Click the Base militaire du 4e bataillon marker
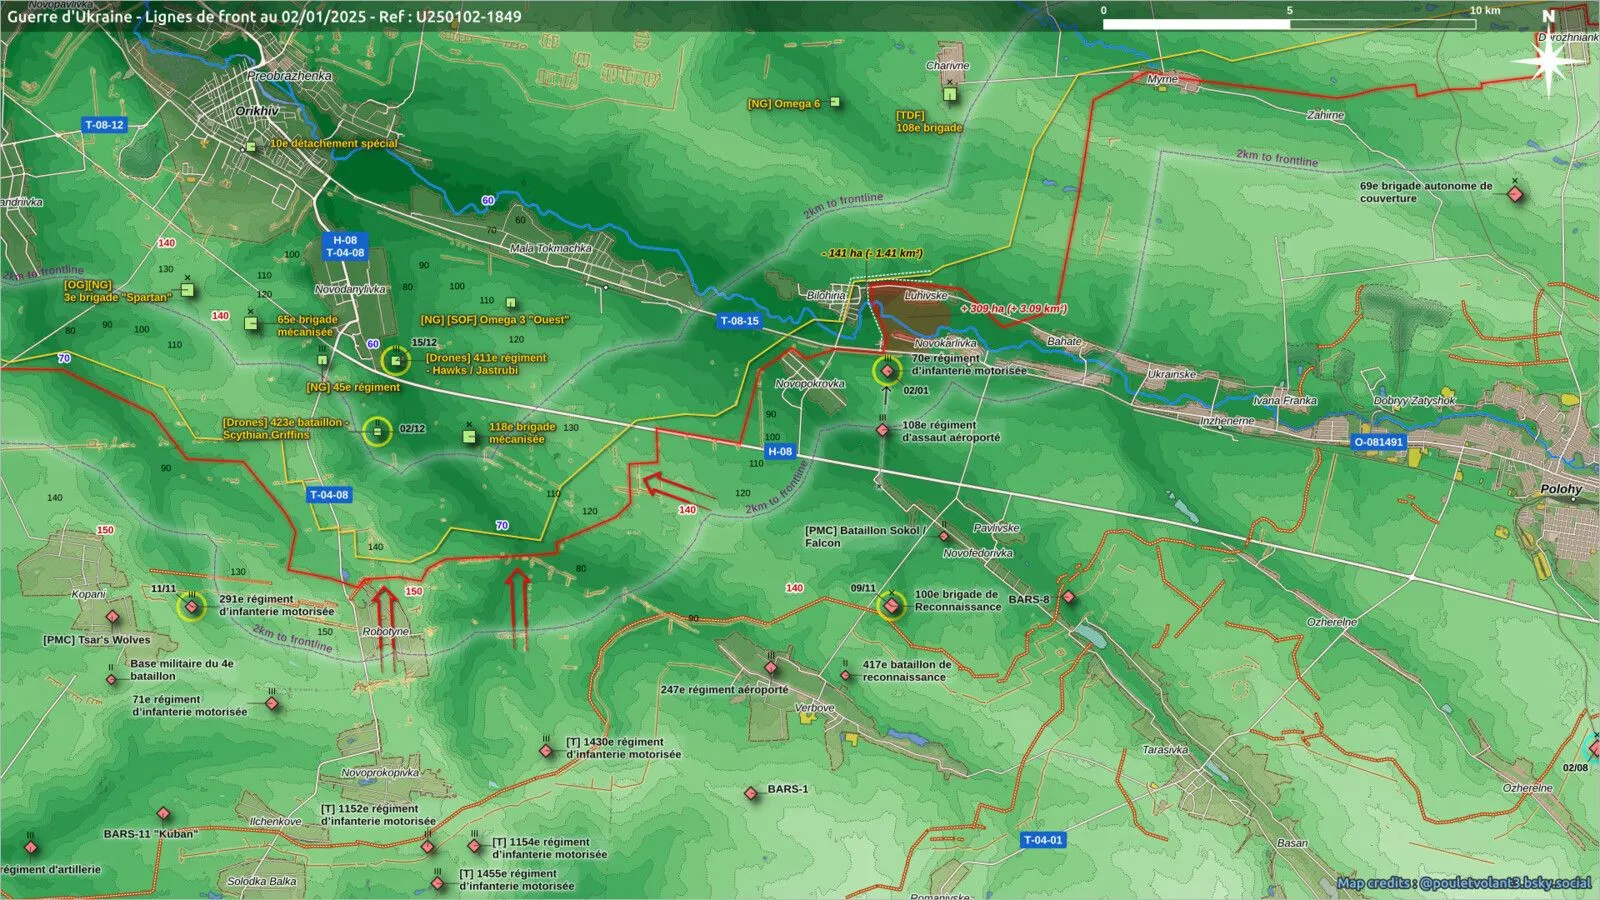This screenshot has height=900, width=1600. tap(111, 680)
